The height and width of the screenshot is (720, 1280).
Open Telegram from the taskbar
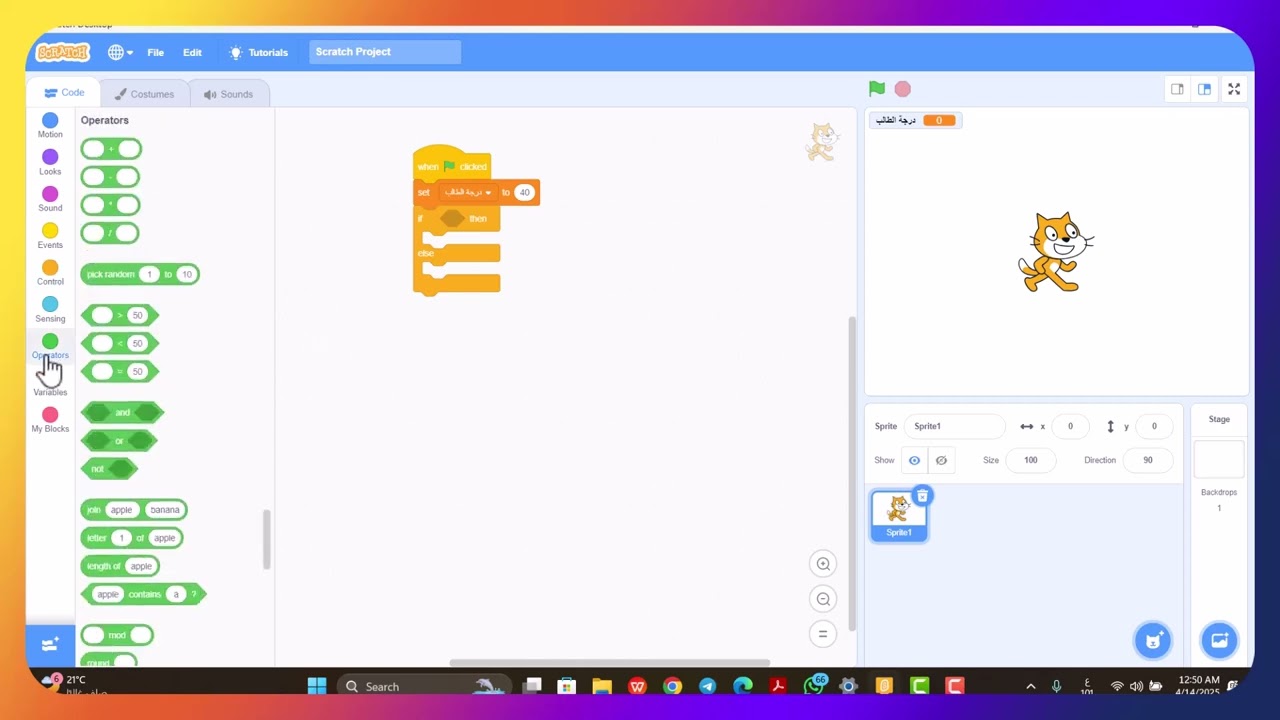(x=707, y=686)
